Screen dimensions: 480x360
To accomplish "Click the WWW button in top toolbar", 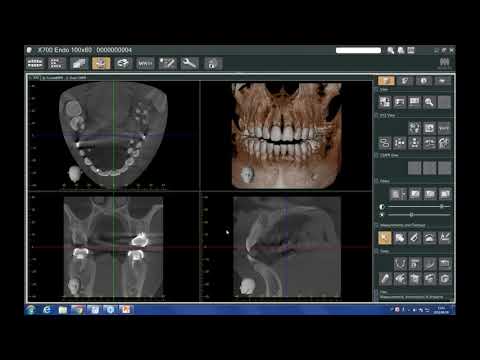I will coord(145,63).
